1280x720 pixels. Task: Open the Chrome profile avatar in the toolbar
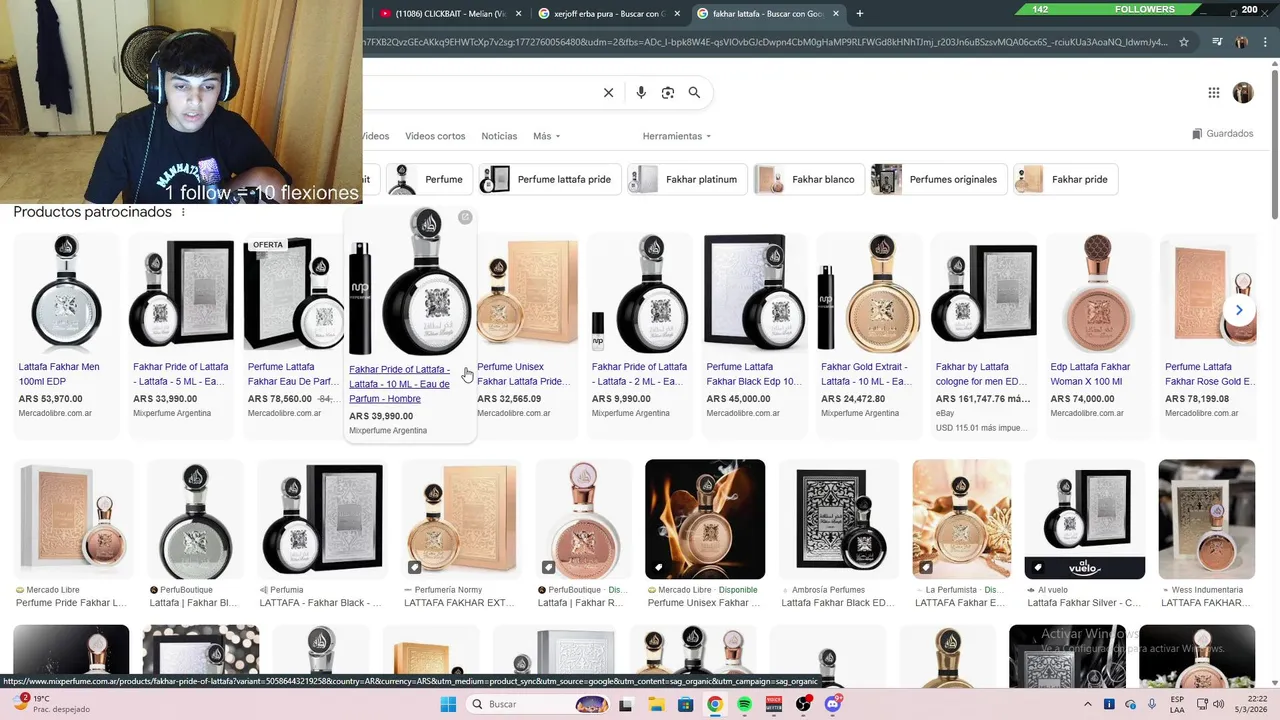[x=1242, y=42]
